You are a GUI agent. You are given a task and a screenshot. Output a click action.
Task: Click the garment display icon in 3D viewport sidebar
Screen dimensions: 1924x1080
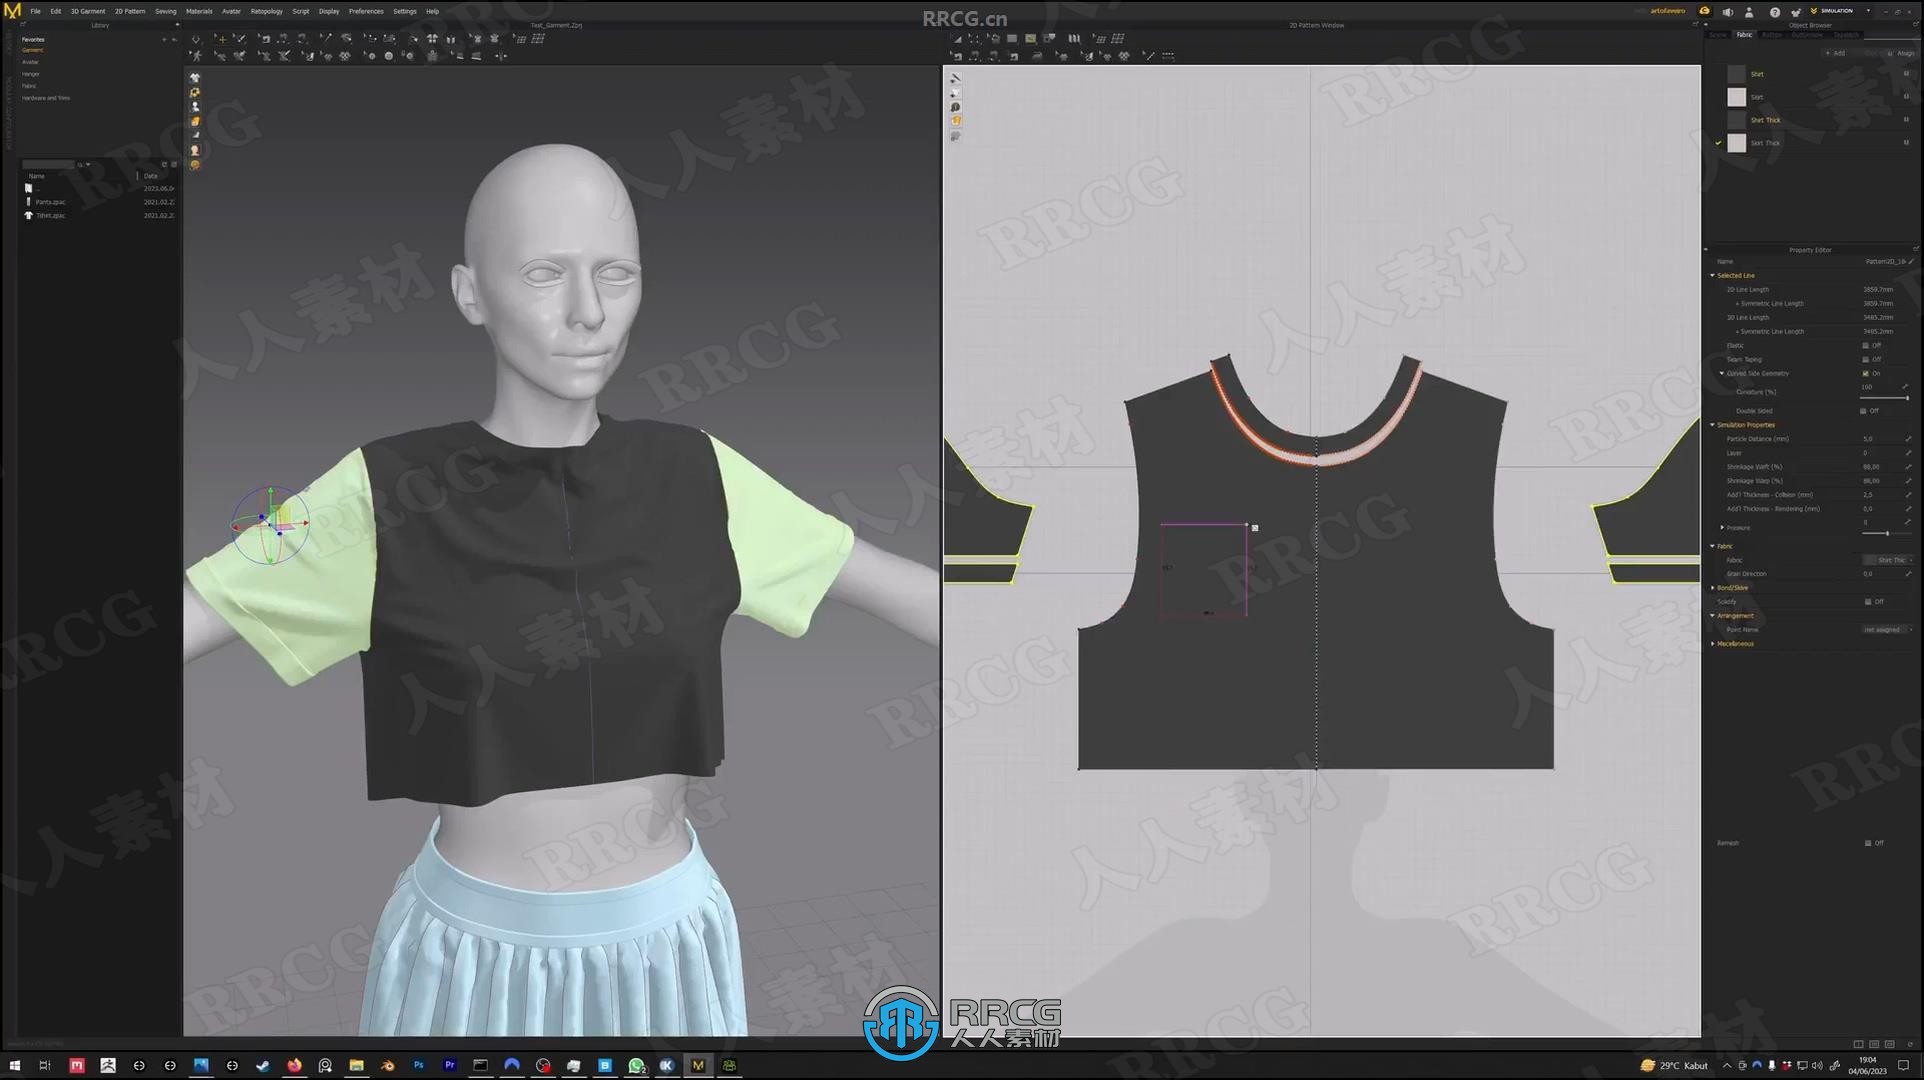coord(195,78)
